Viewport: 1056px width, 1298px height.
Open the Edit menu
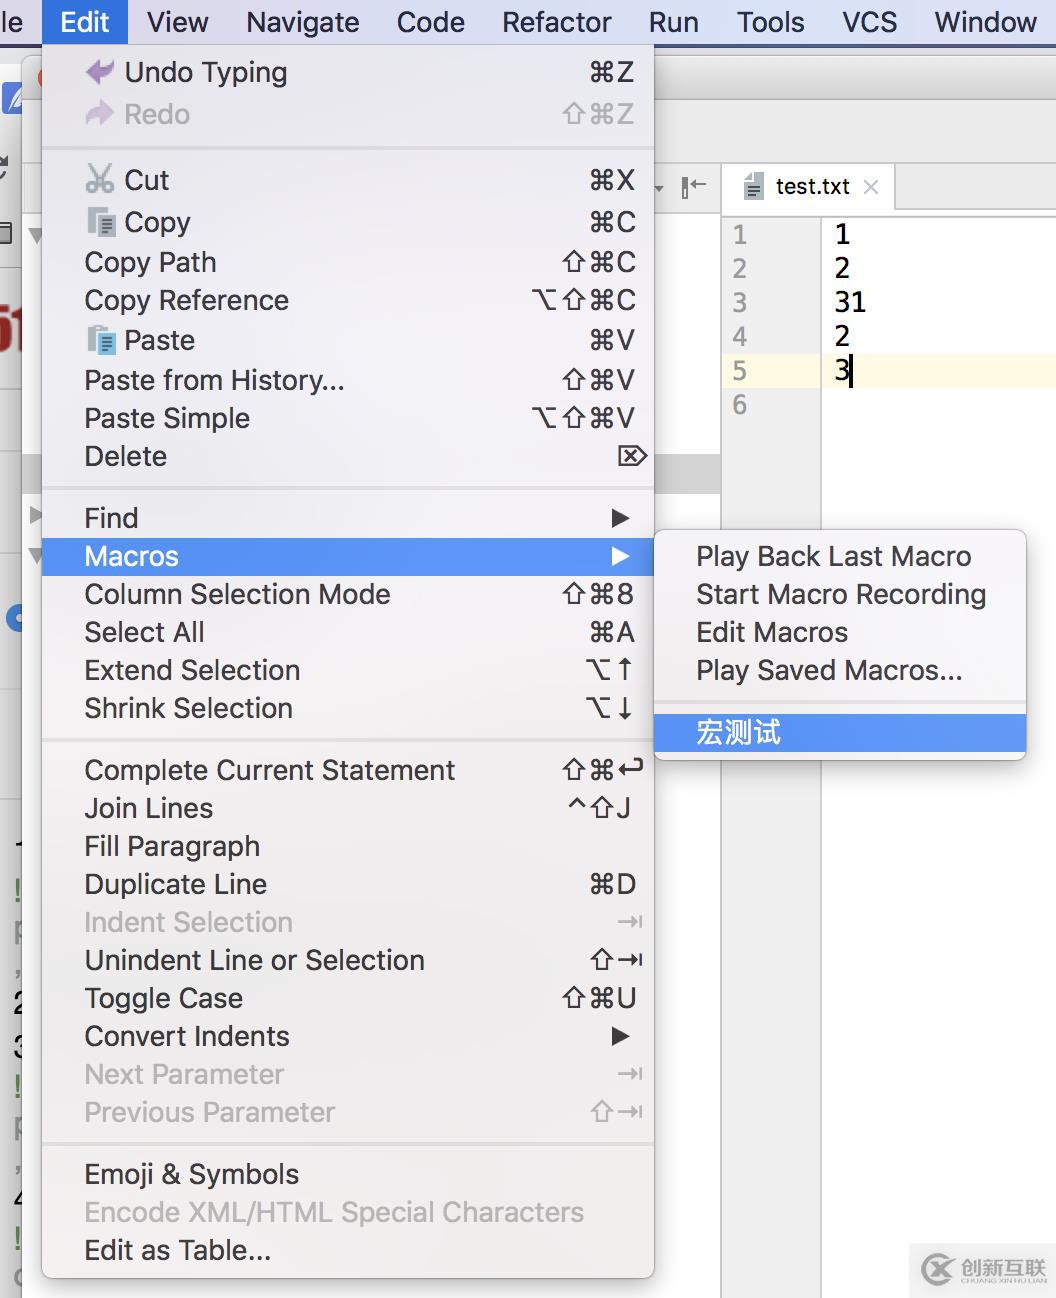pyautogui.click(x=85, y=22)
